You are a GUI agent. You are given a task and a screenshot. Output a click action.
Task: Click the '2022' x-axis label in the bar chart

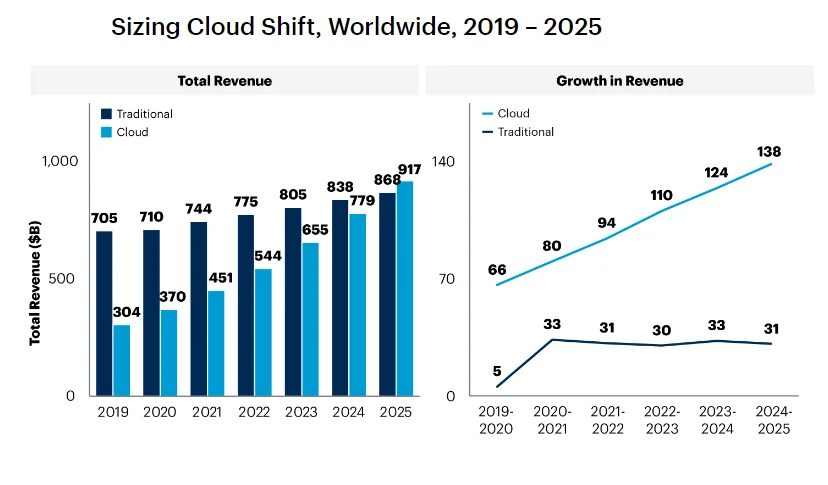(x=254, y=412)
